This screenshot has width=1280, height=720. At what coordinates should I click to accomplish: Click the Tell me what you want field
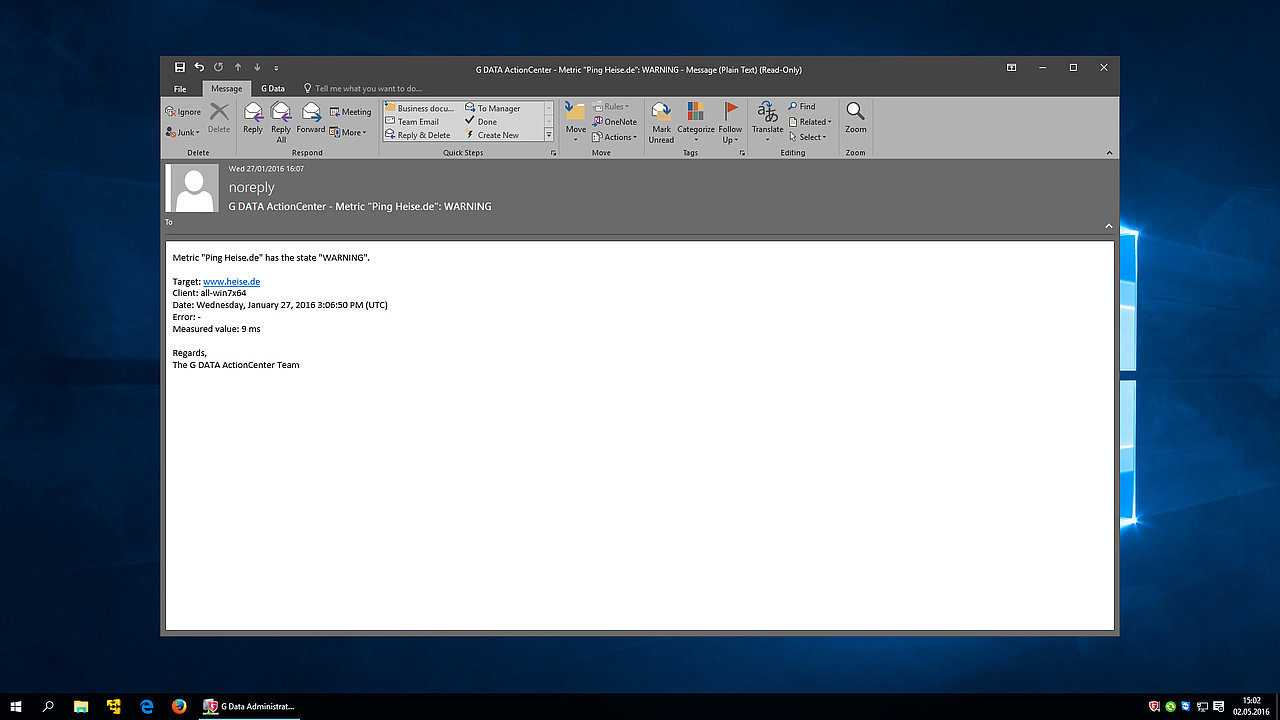(x=368, y=89)
